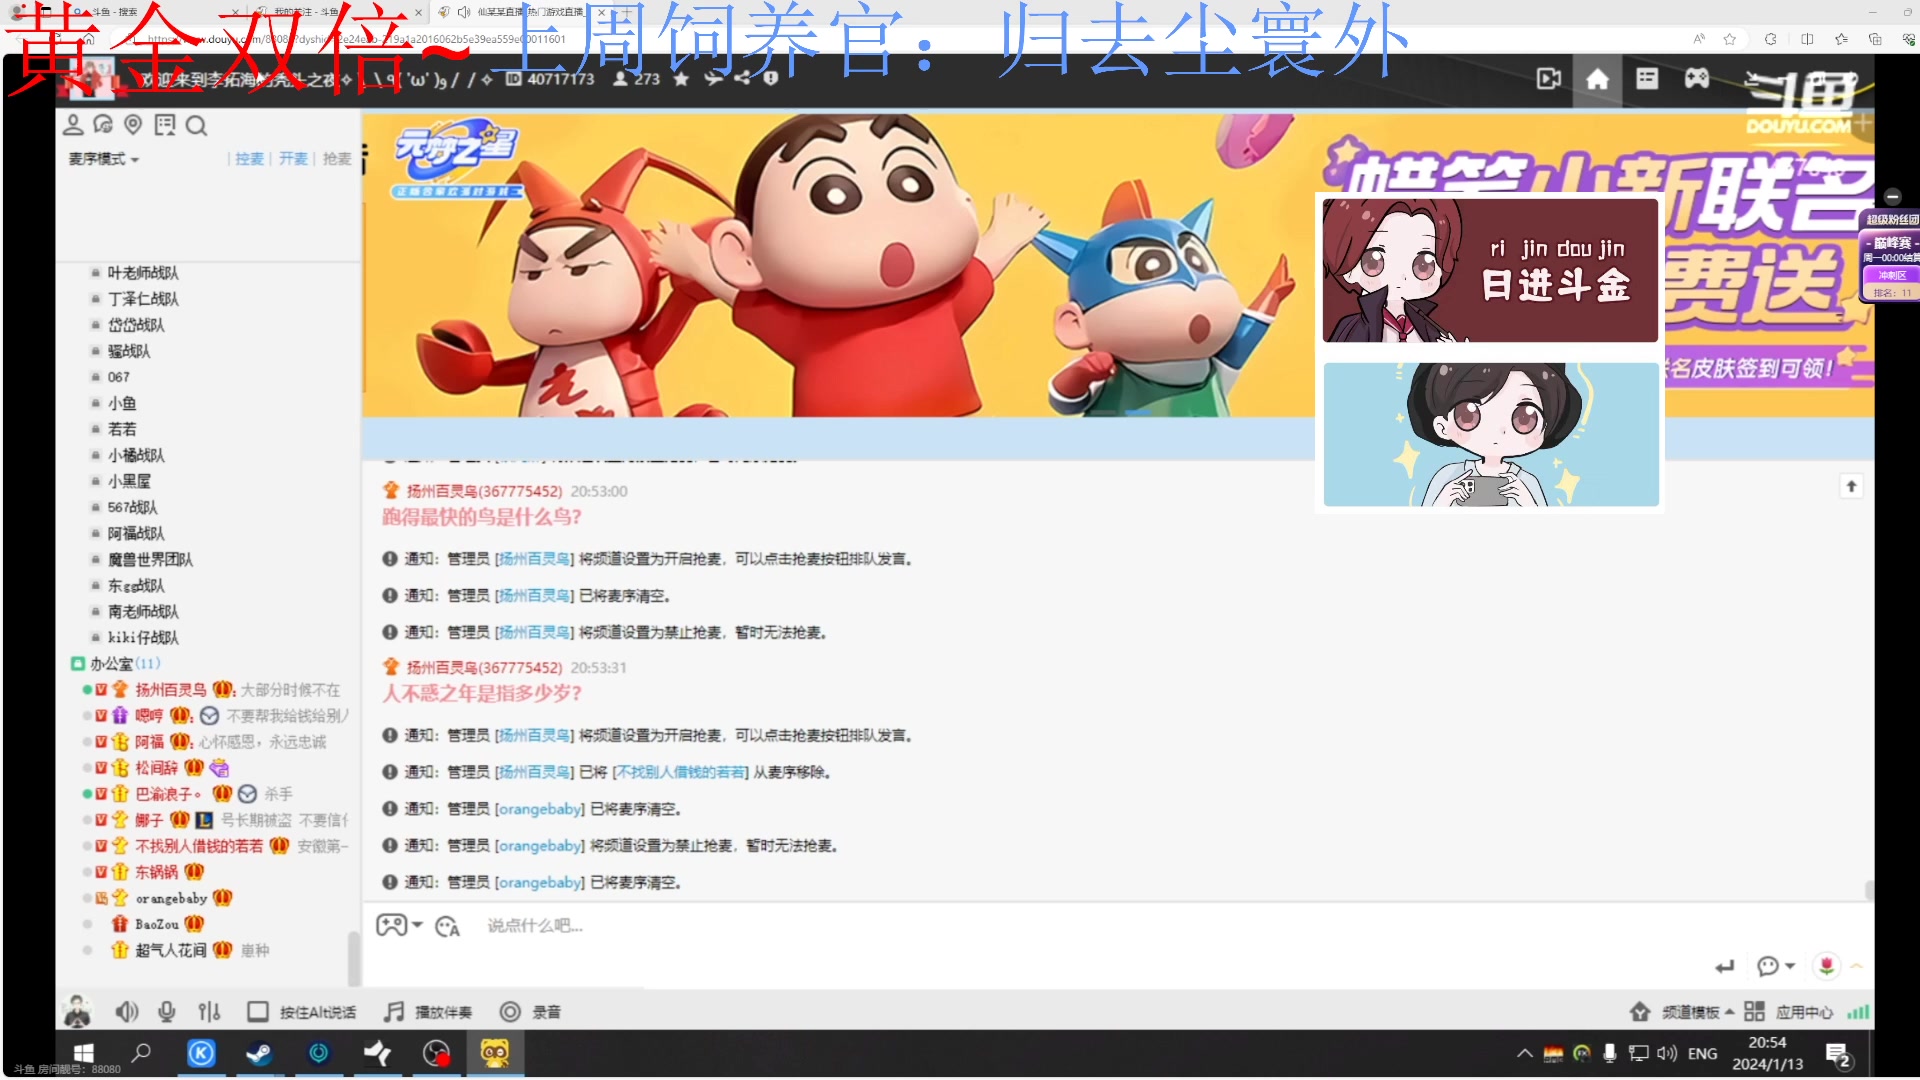Image resolution: width=1920 pixels, height=1080 pixels.
Task: Open the video playback icon in header
Action: pos(1548,78)
